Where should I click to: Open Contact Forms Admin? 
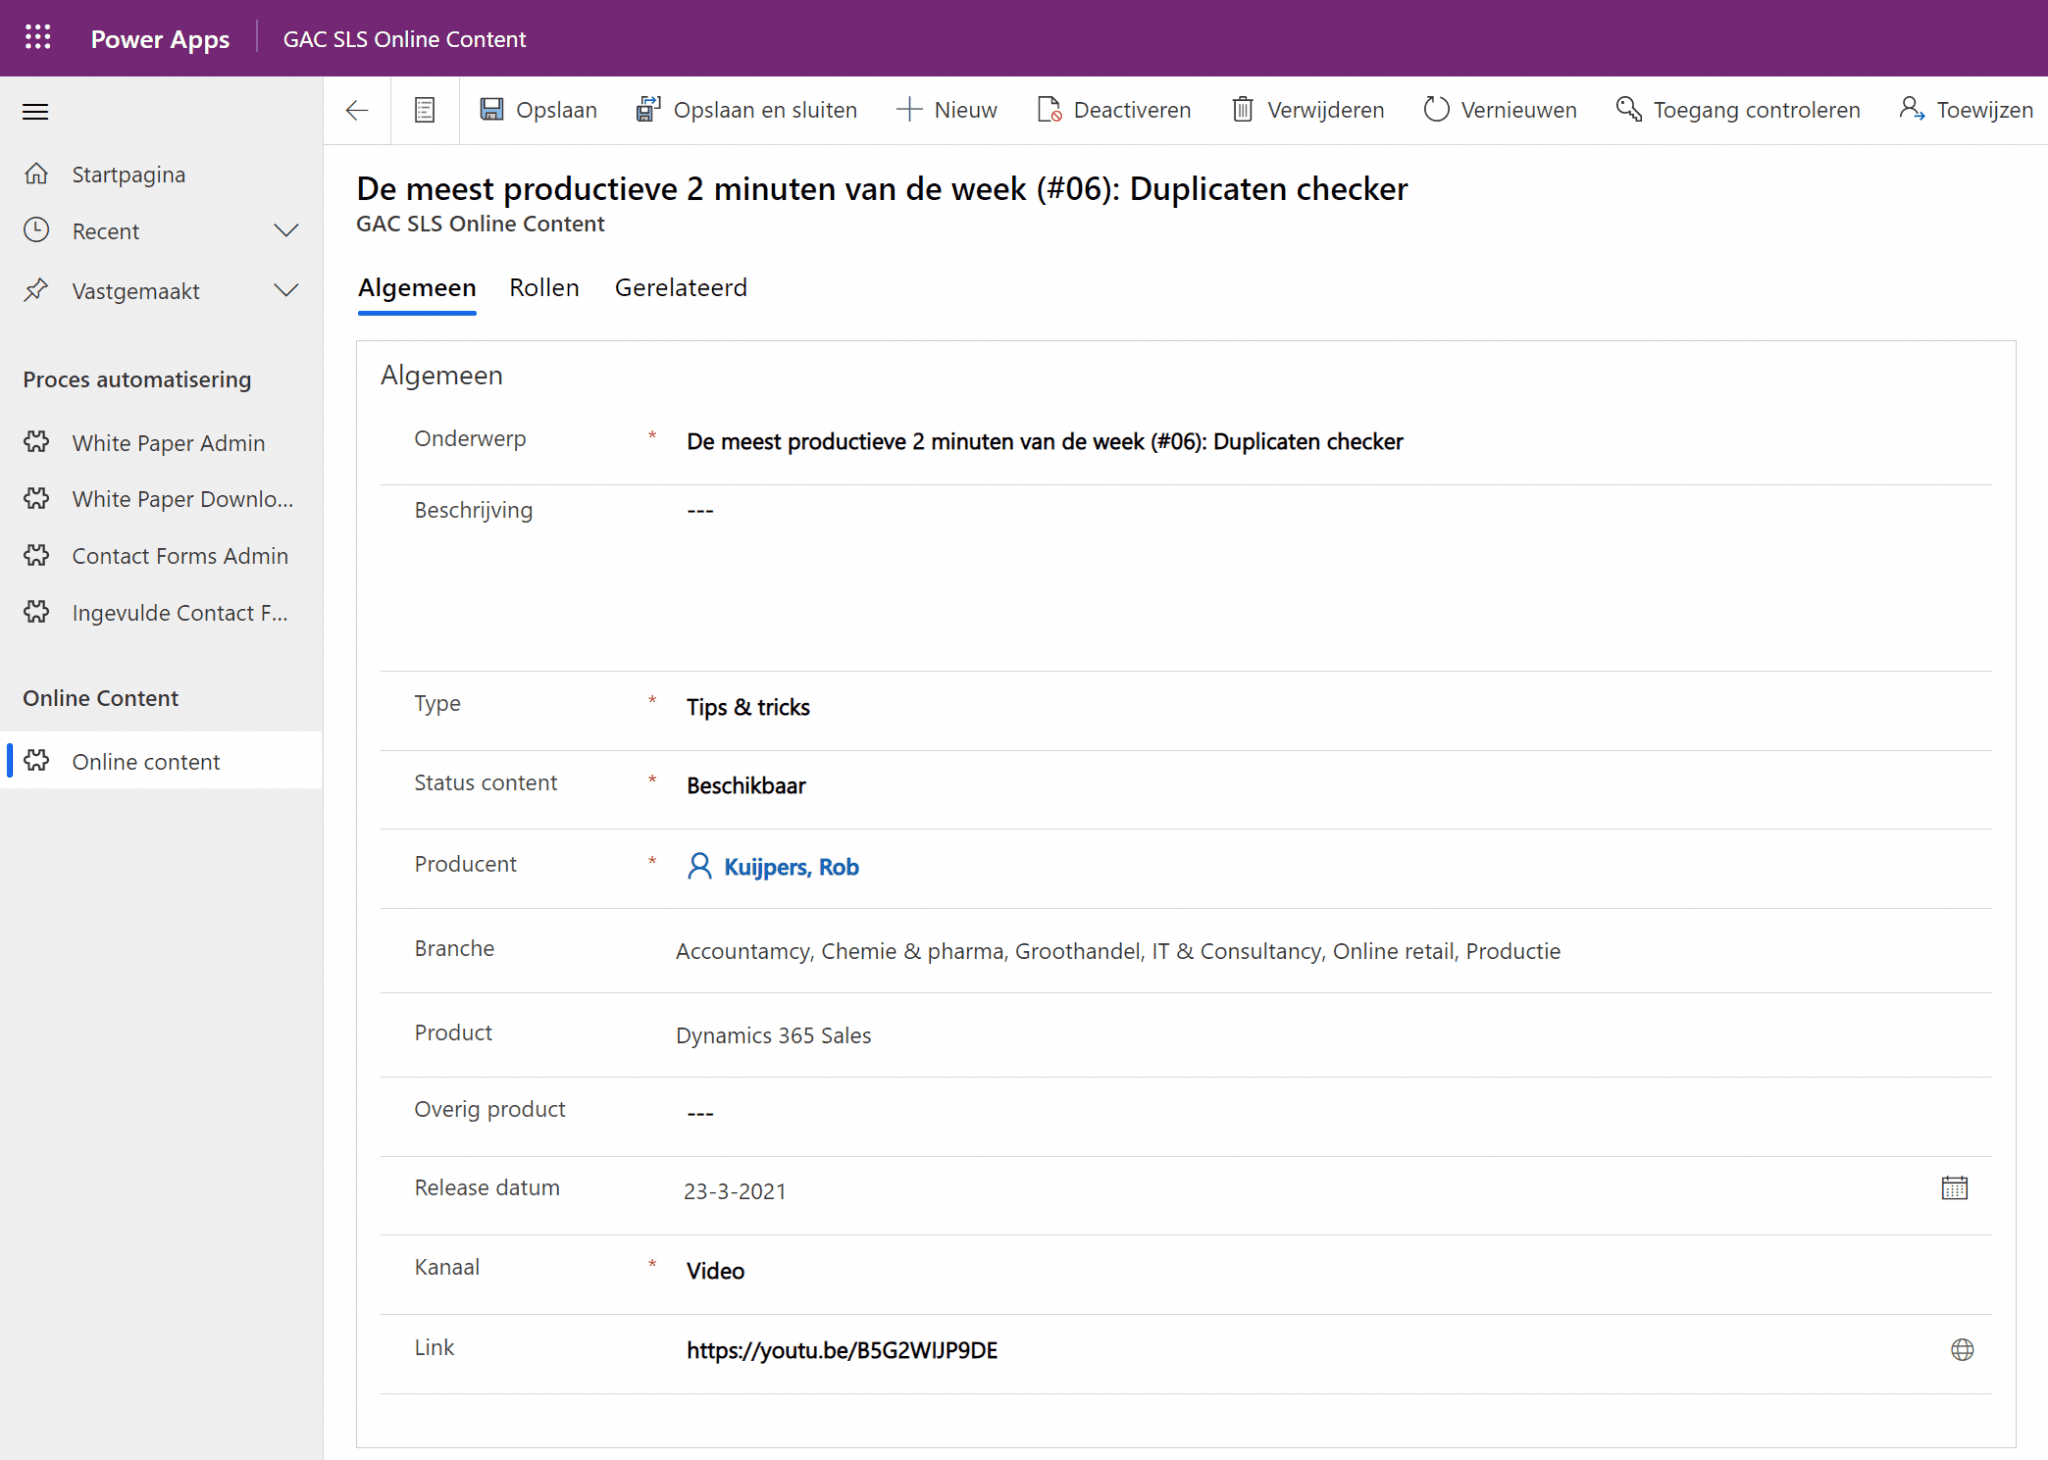click(x=161, y=556)
